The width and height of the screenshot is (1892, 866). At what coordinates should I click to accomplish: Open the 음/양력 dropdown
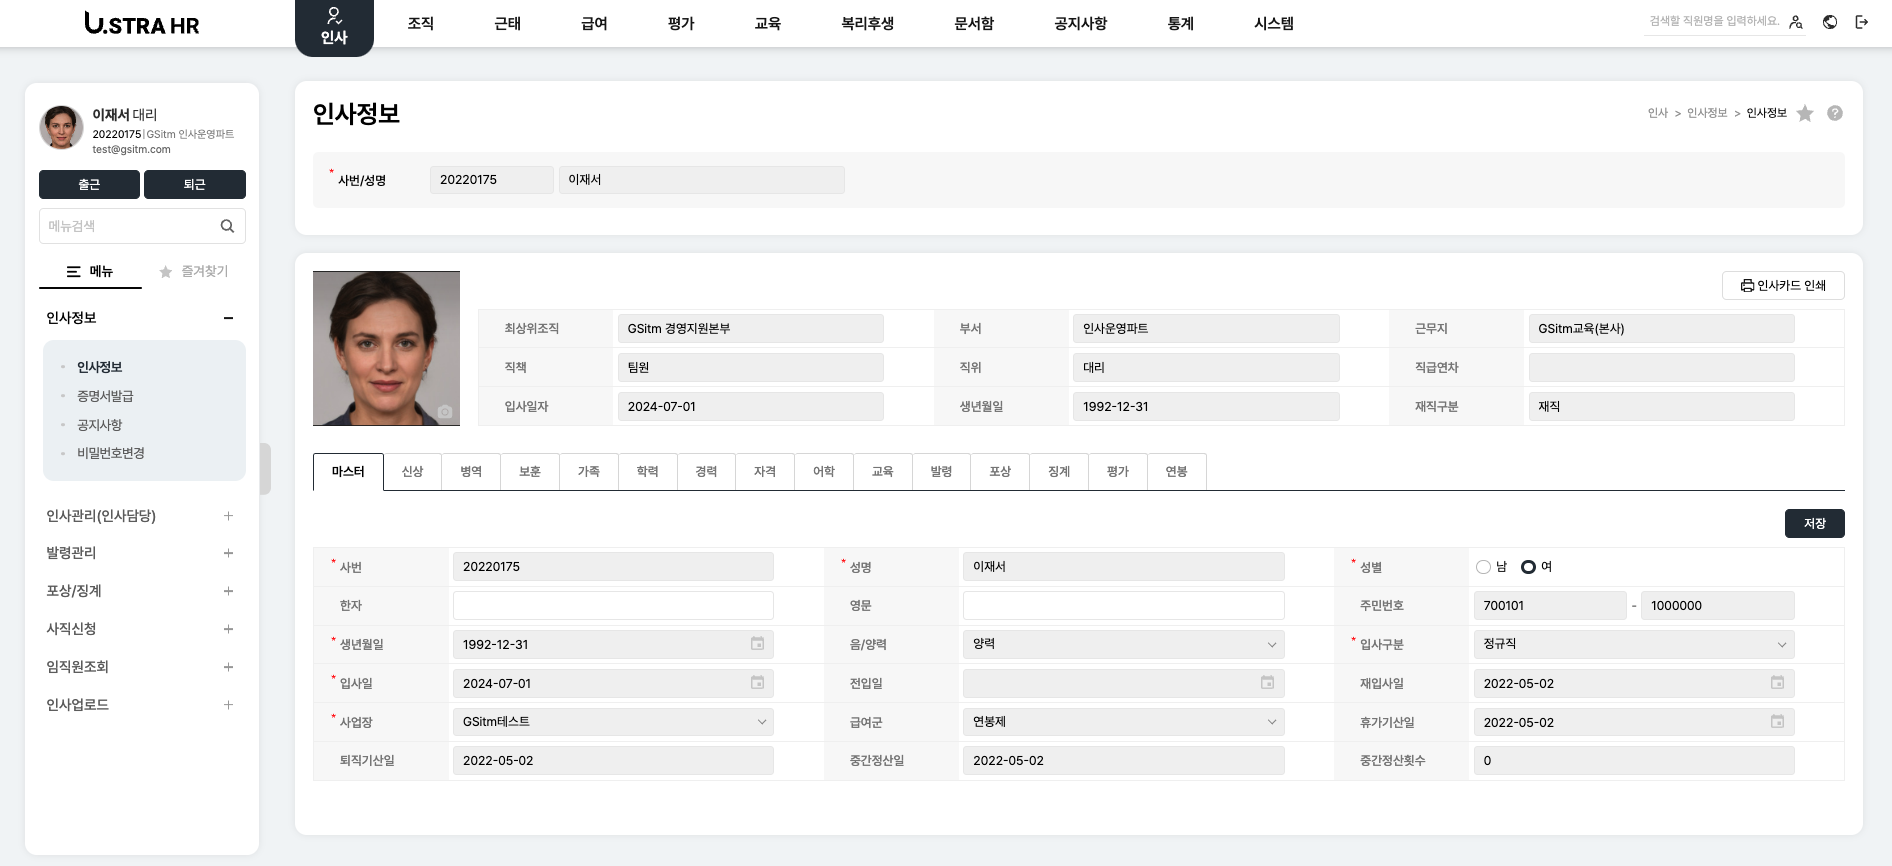1122,644
